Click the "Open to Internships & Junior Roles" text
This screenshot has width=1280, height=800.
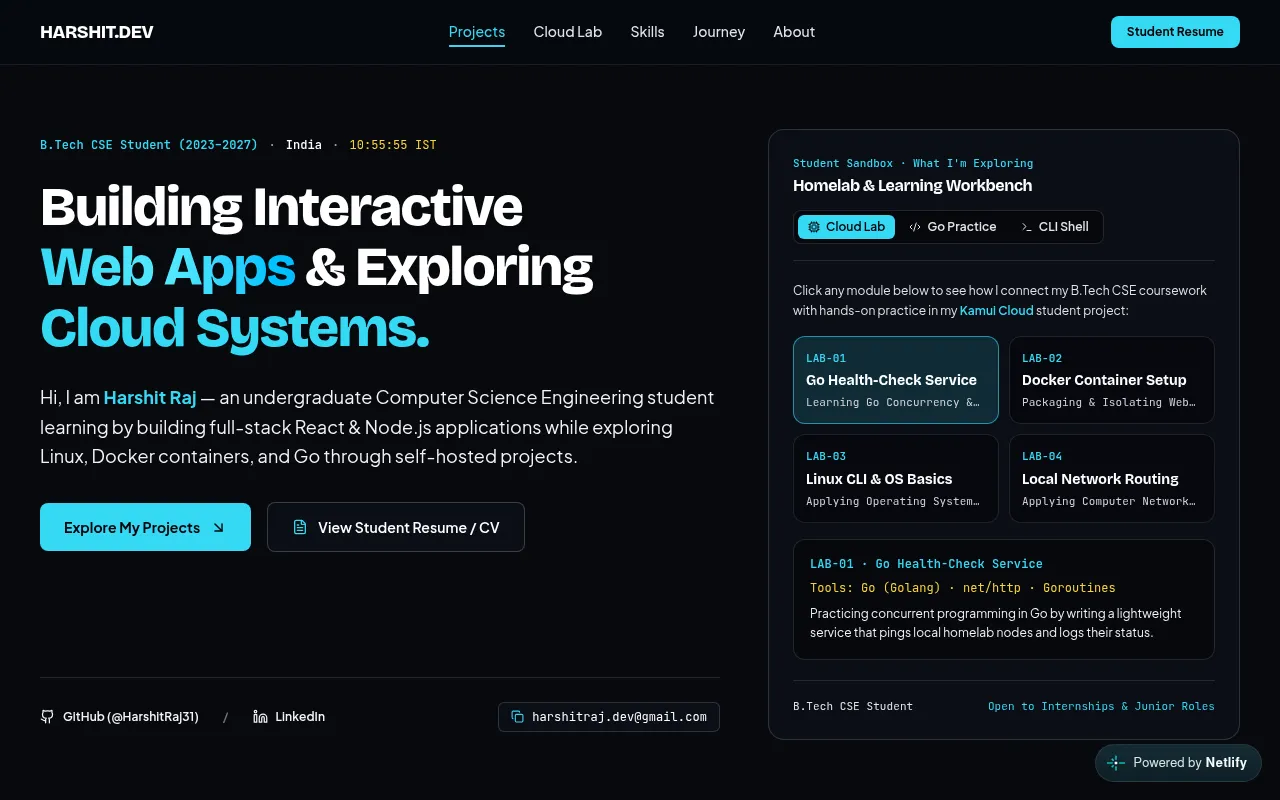(1101, 706)
